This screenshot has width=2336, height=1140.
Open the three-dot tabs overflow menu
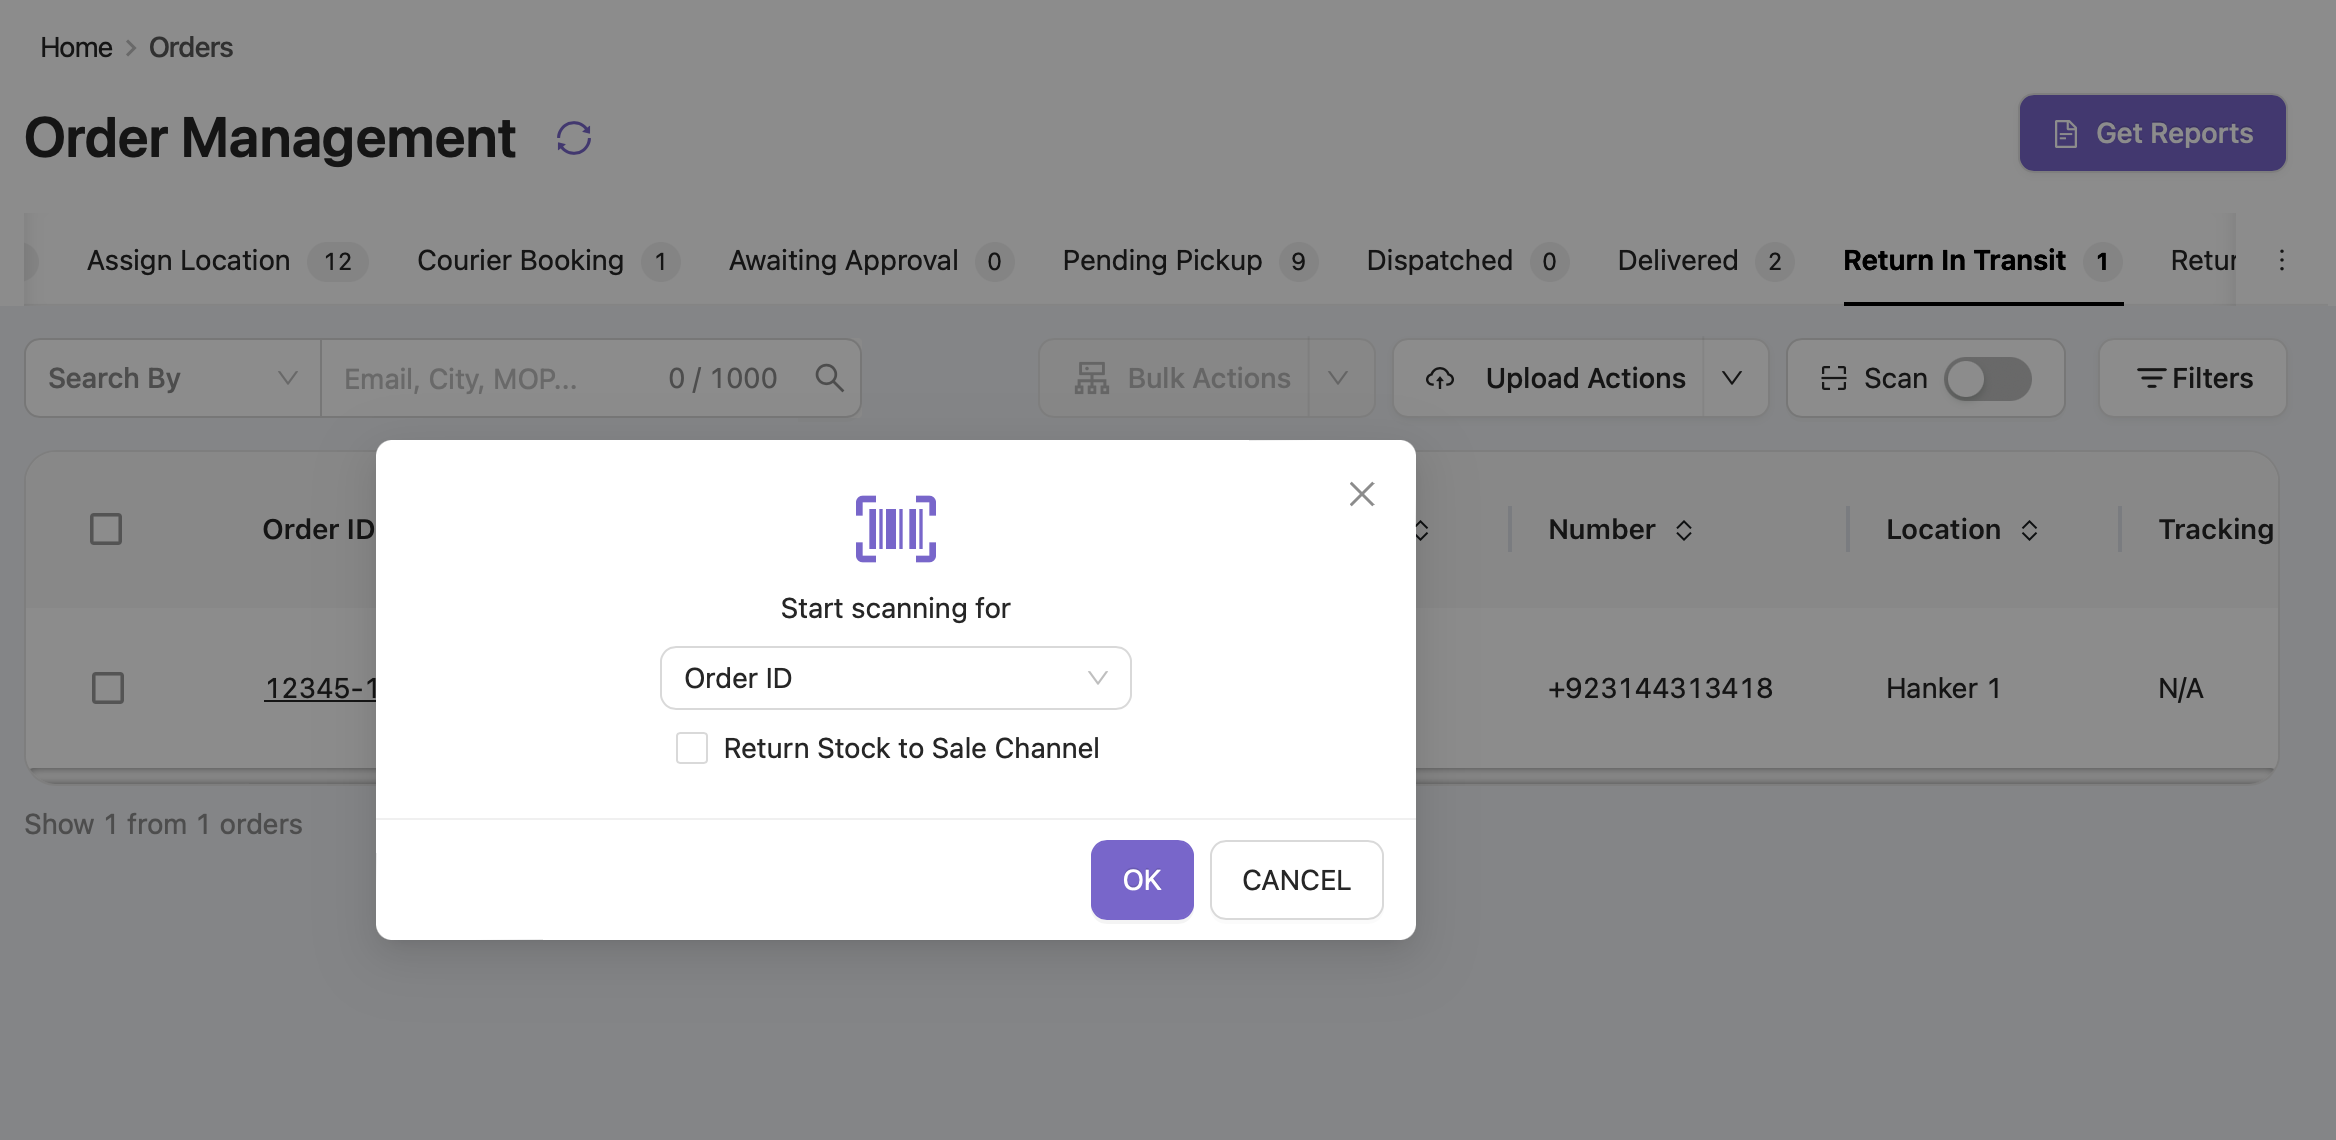pos(2282,260)
